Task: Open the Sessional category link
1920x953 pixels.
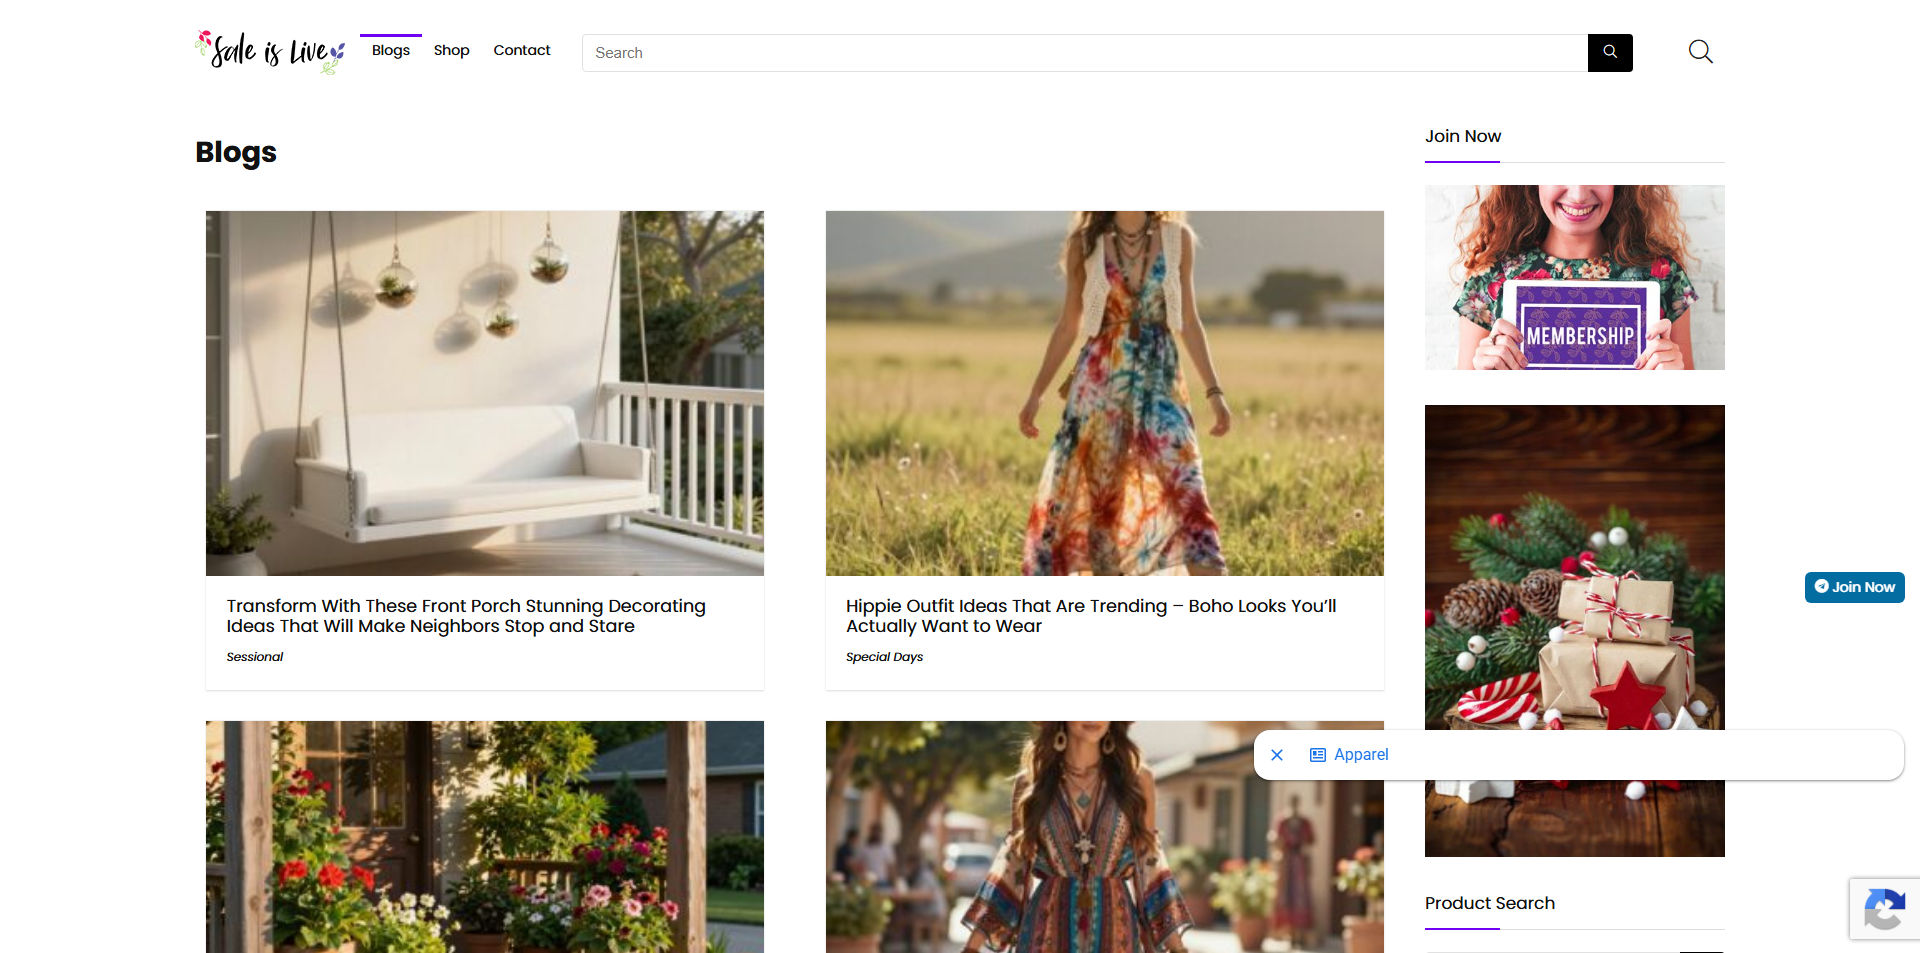Action: [255, 657]
